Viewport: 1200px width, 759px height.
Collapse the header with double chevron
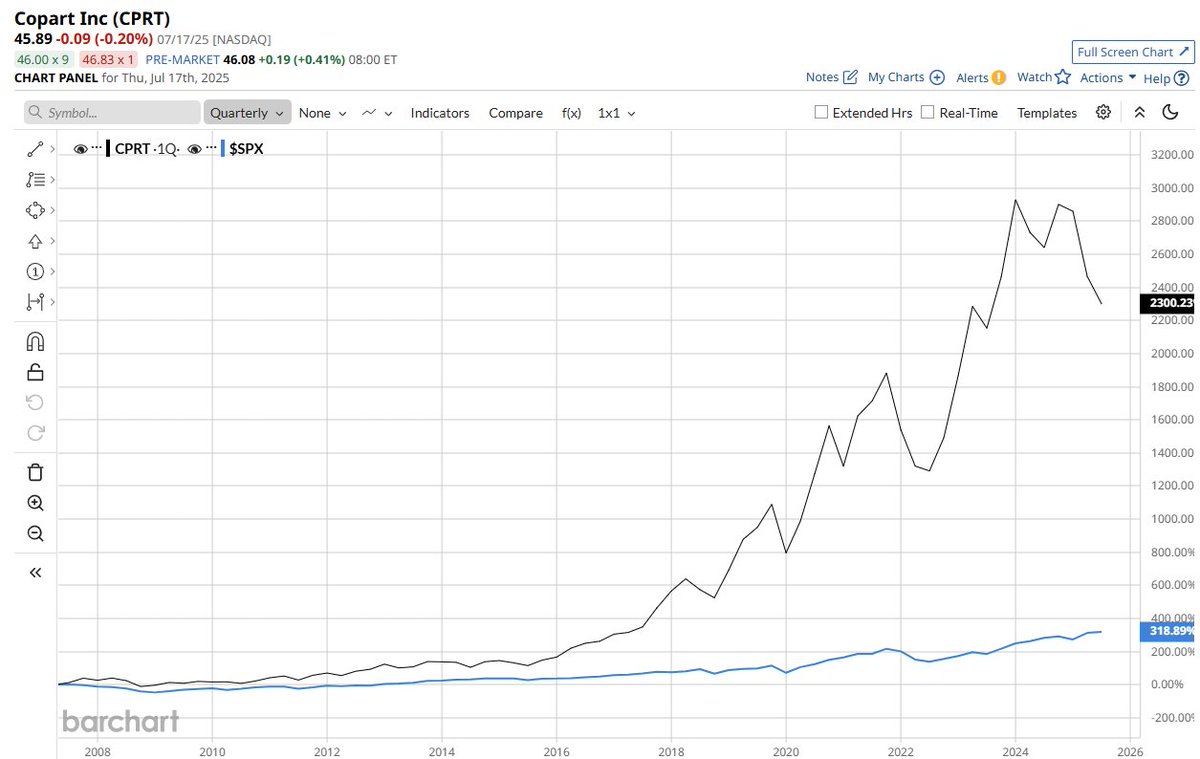pyautogui.click(x=1139, y=112)
